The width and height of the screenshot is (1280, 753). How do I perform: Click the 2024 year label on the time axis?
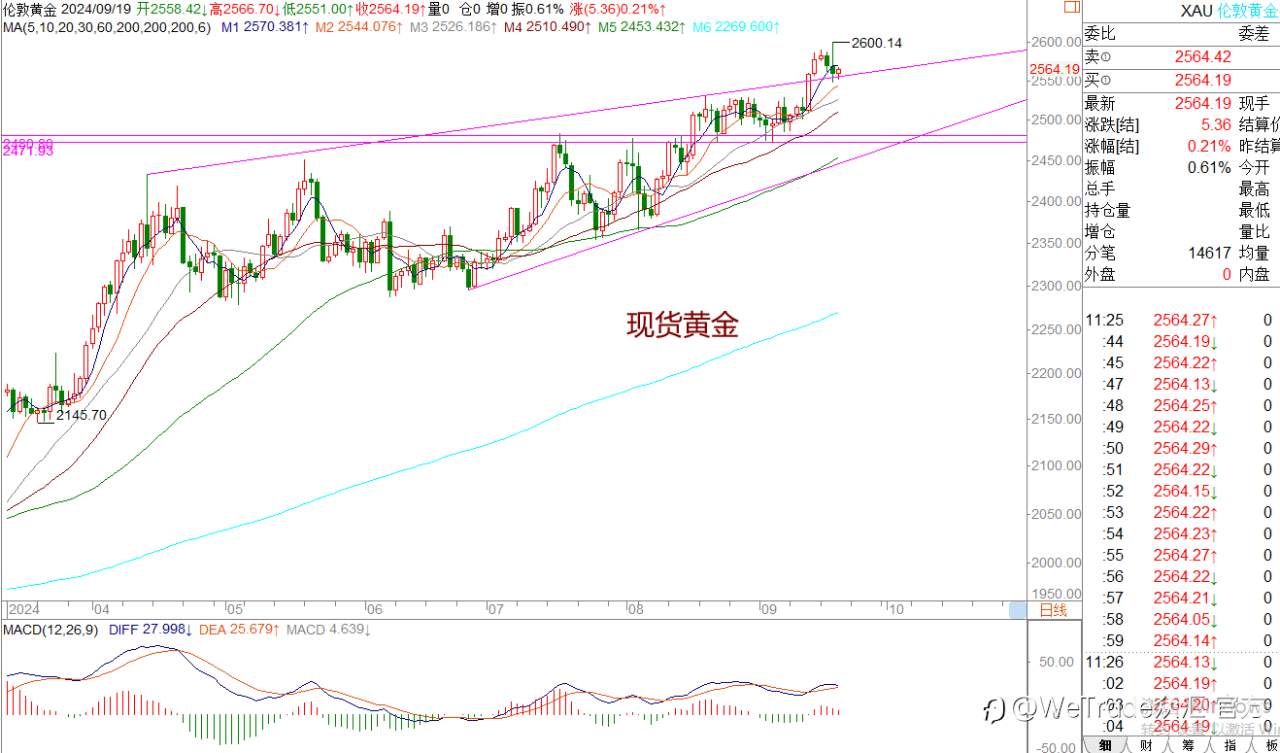[x=23, y=609]
